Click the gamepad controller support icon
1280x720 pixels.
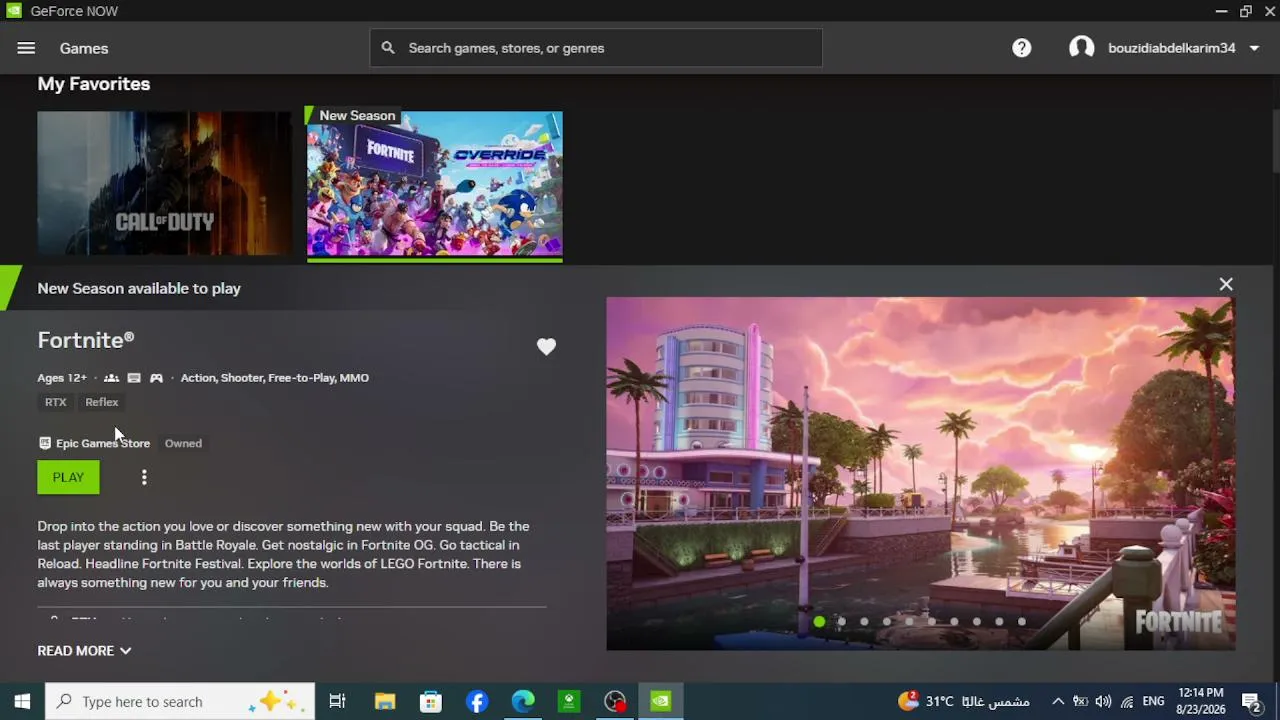[156, 378]
